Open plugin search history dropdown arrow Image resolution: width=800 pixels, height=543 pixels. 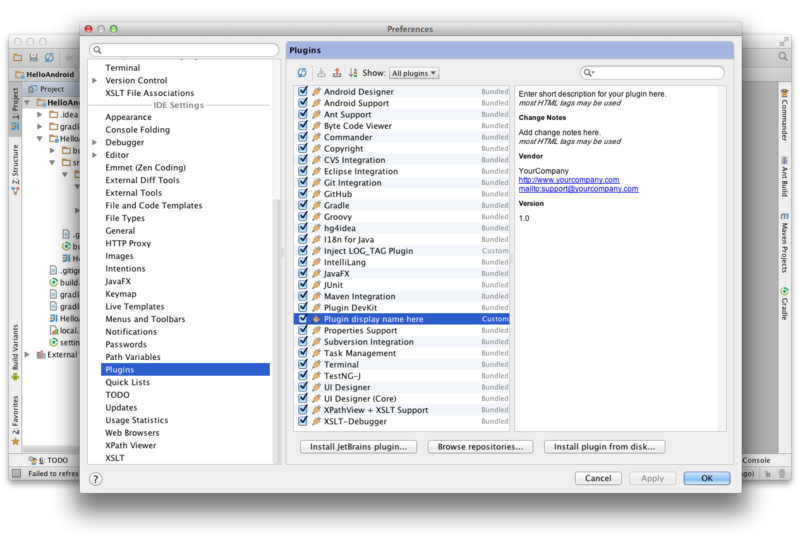click(593, 73)
